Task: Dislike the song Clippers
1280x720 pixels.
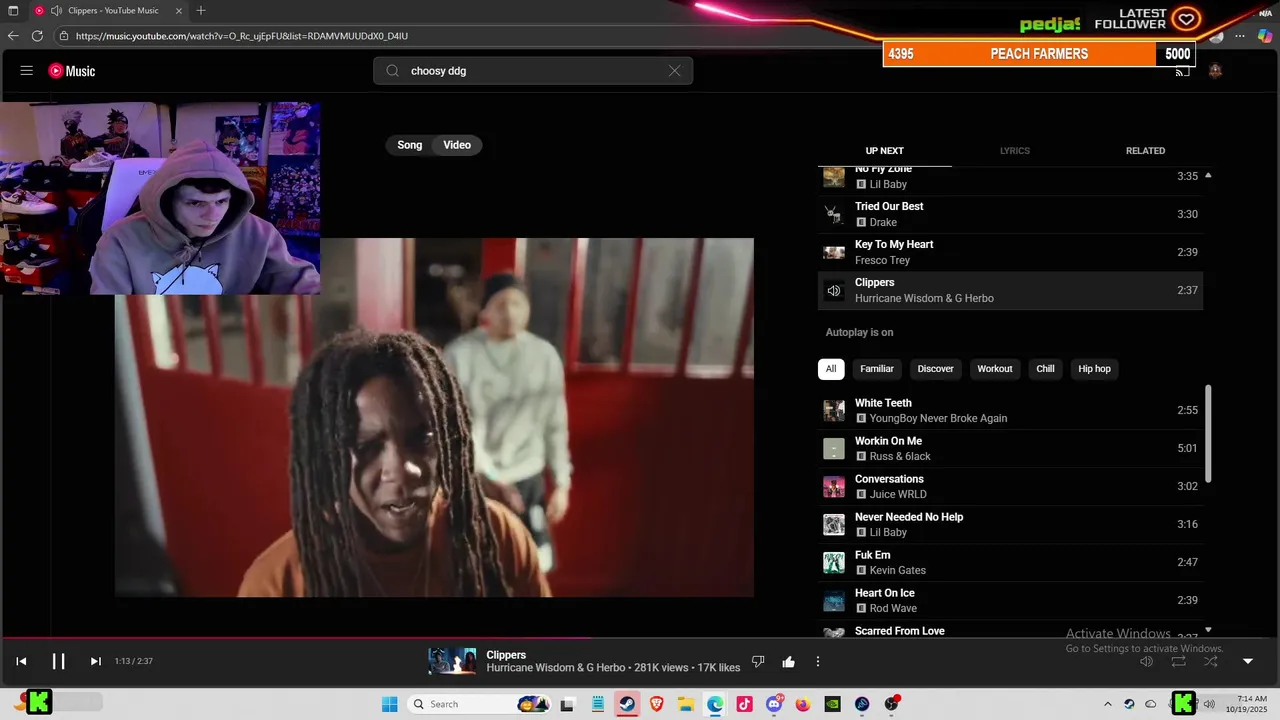Action: (758, 661)
